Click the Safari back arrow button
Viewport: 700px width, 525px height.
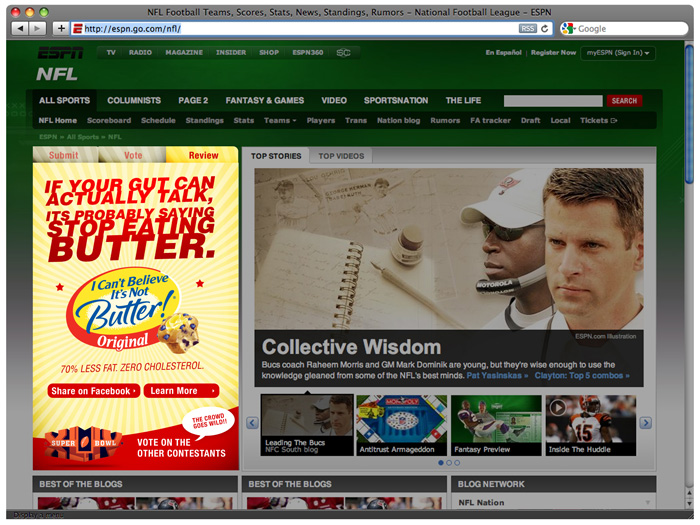click(20, 29)
